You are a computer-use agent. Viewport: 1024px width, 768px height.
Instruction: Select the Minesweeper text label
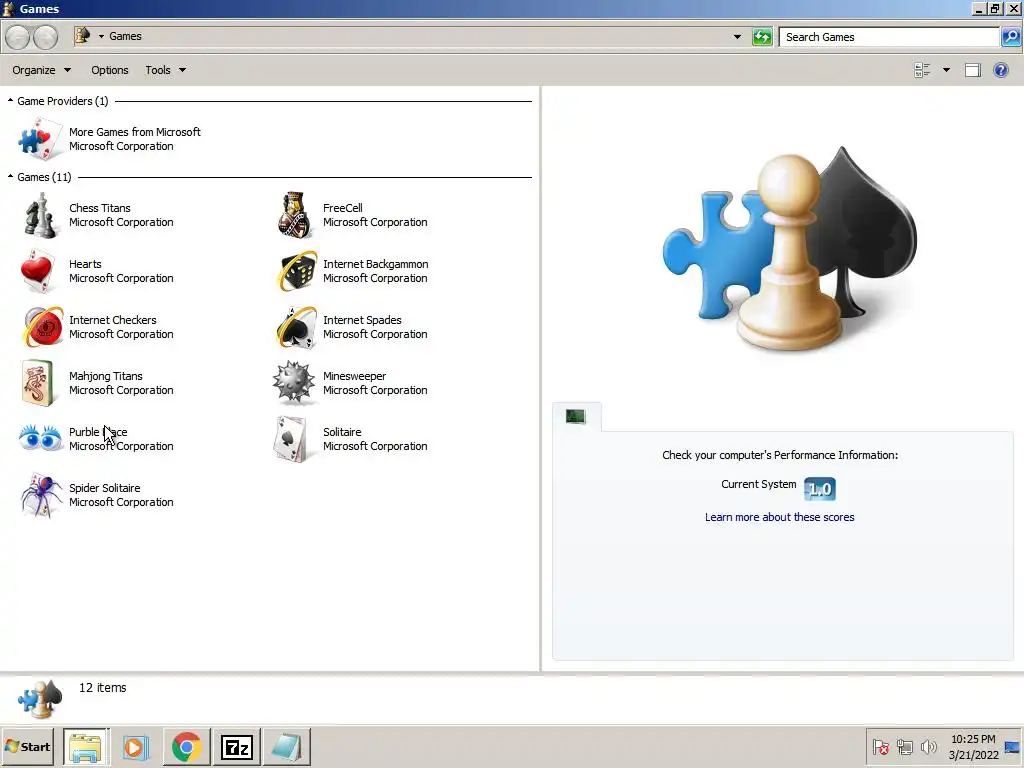click(x=355, y=376)
